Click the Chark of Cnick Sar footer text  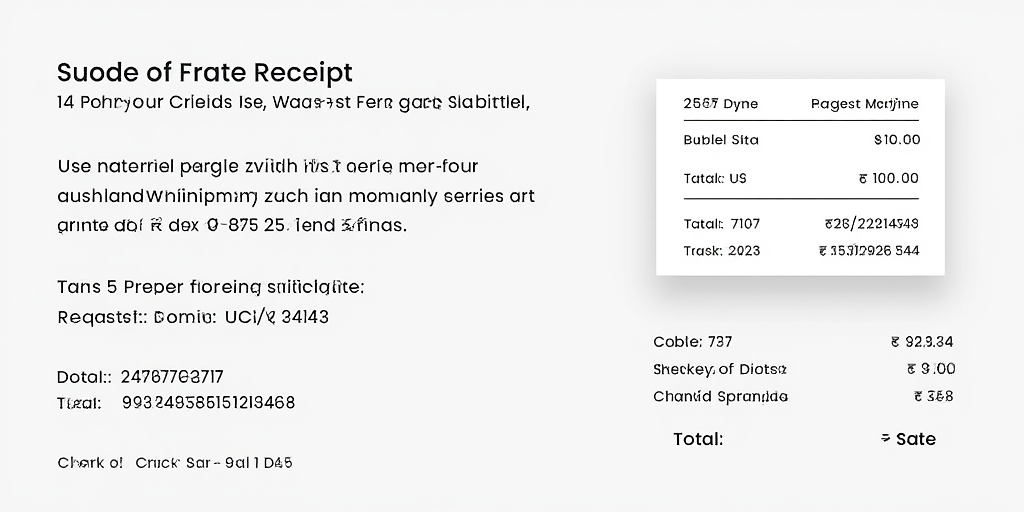175,463
